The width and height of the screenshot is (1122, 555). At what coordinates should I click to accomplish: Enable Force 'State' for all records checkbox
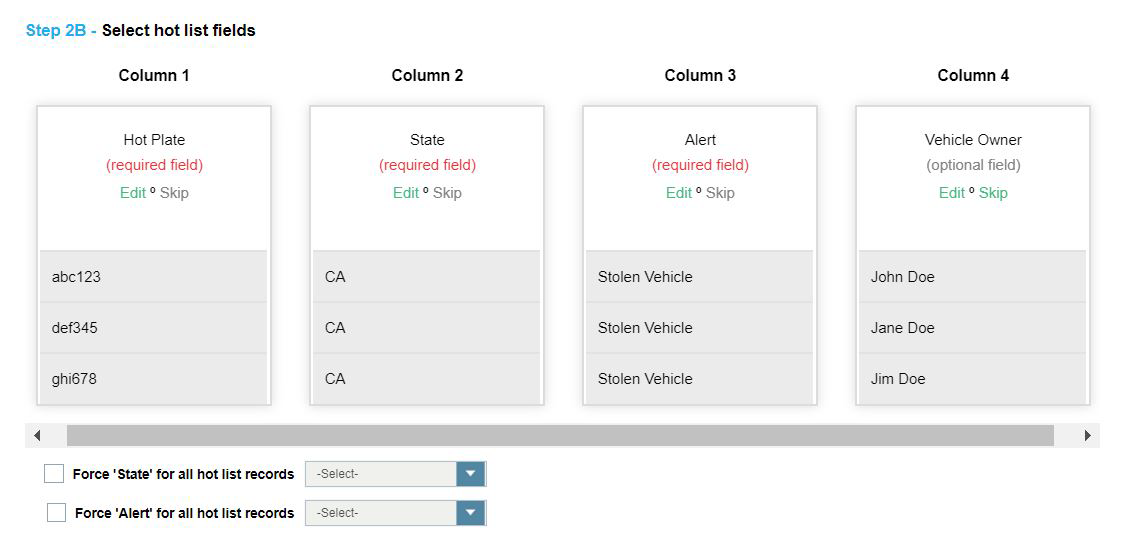[x=54, y=474]
